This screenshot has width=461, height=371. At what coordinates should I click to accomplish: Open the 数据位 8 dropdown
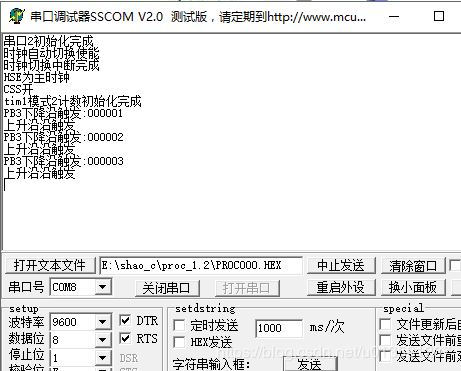[102, 340]
